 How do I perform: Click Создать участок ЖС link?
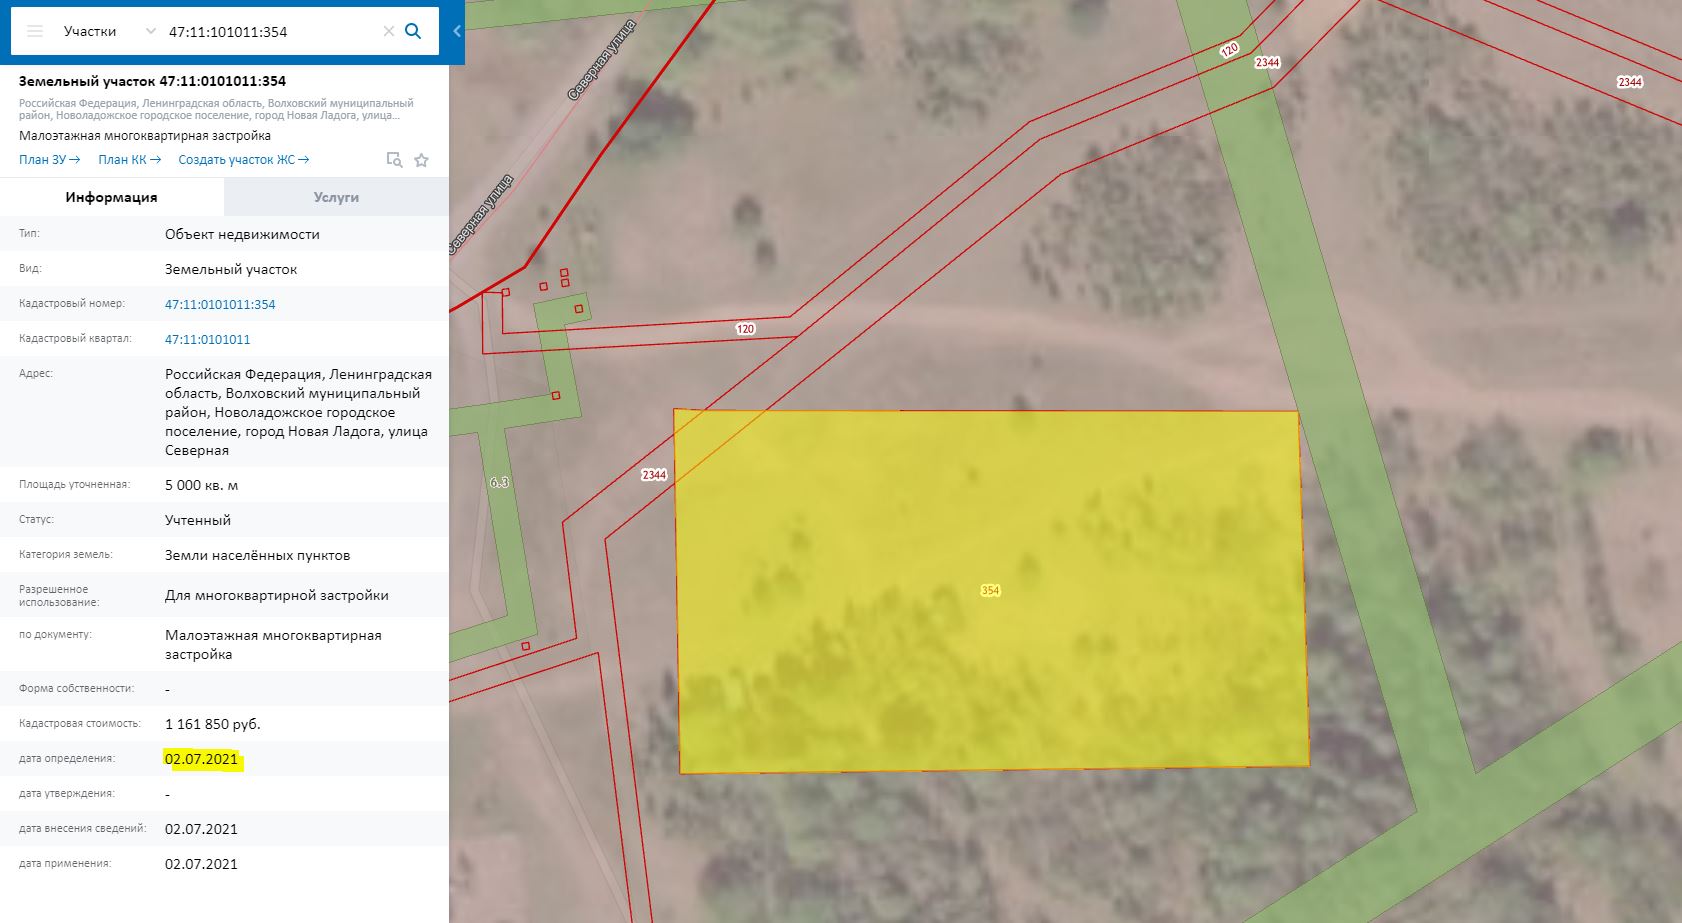coord(243,160)
